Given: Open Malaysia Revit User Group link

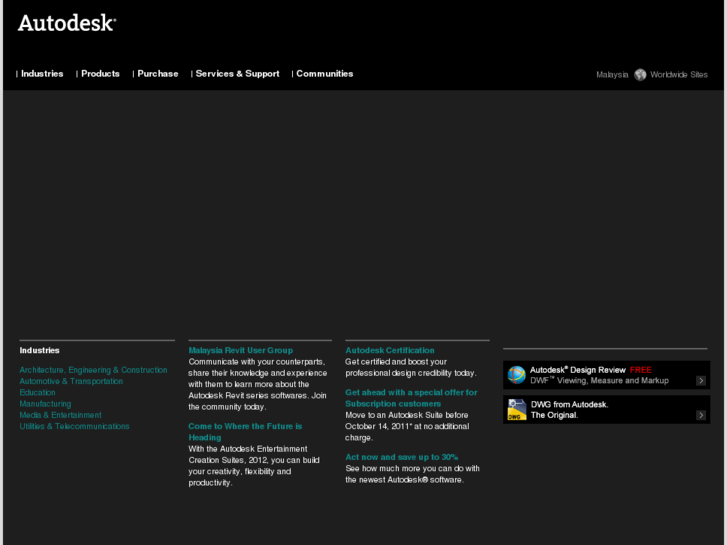Looking at the screenshot, I should (x=241, y=351).
